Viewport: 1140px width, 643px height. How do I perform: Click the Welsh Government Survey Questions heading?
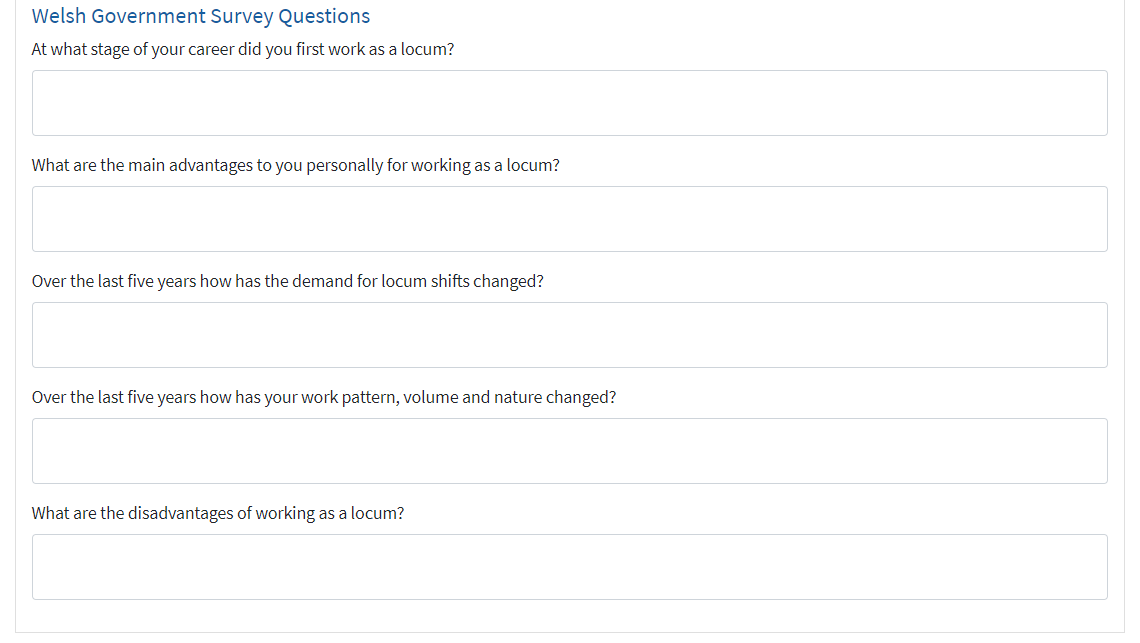(201, 16)
